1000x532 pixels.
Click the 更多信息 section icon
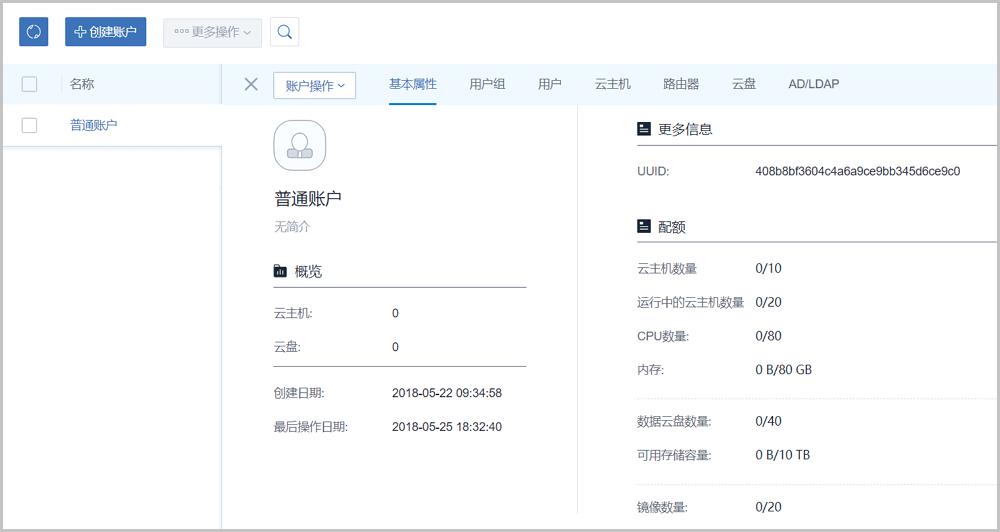(644, 129)
